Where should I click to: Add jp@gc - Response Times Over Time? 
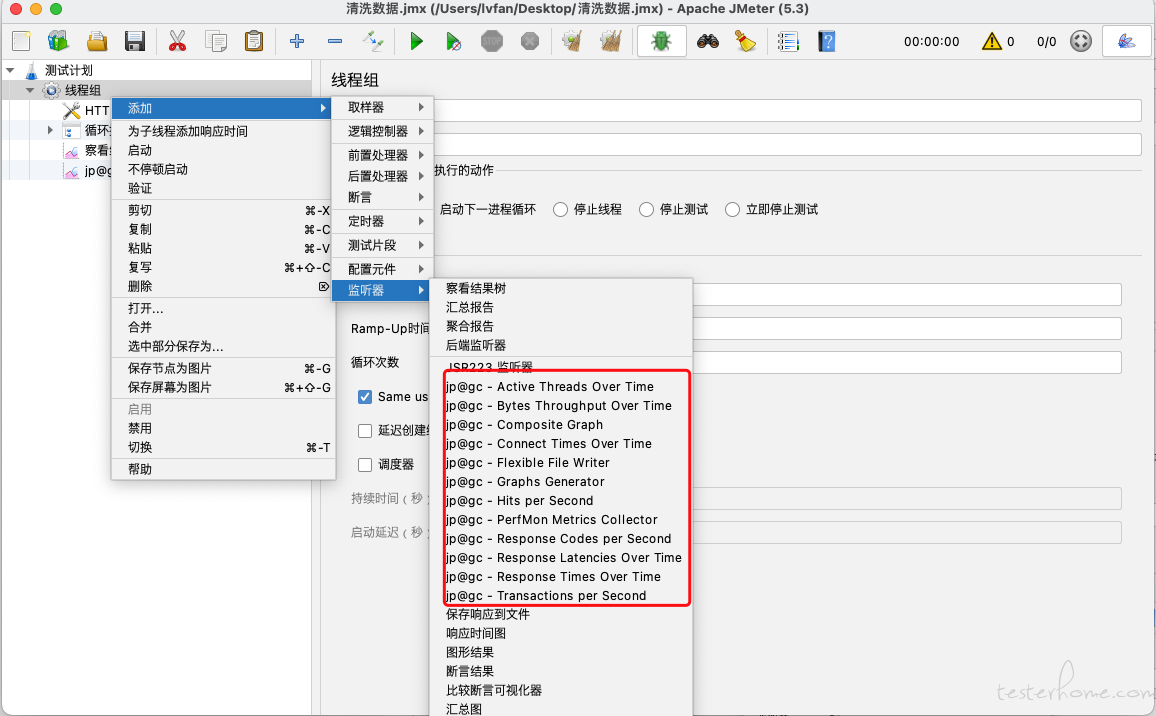562,577
